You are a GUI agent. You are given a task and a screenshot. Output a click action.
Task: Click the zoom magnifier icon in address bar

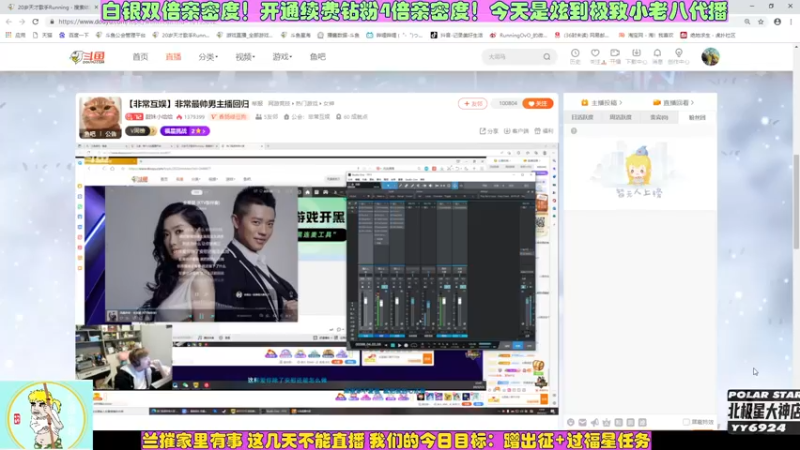747,22
